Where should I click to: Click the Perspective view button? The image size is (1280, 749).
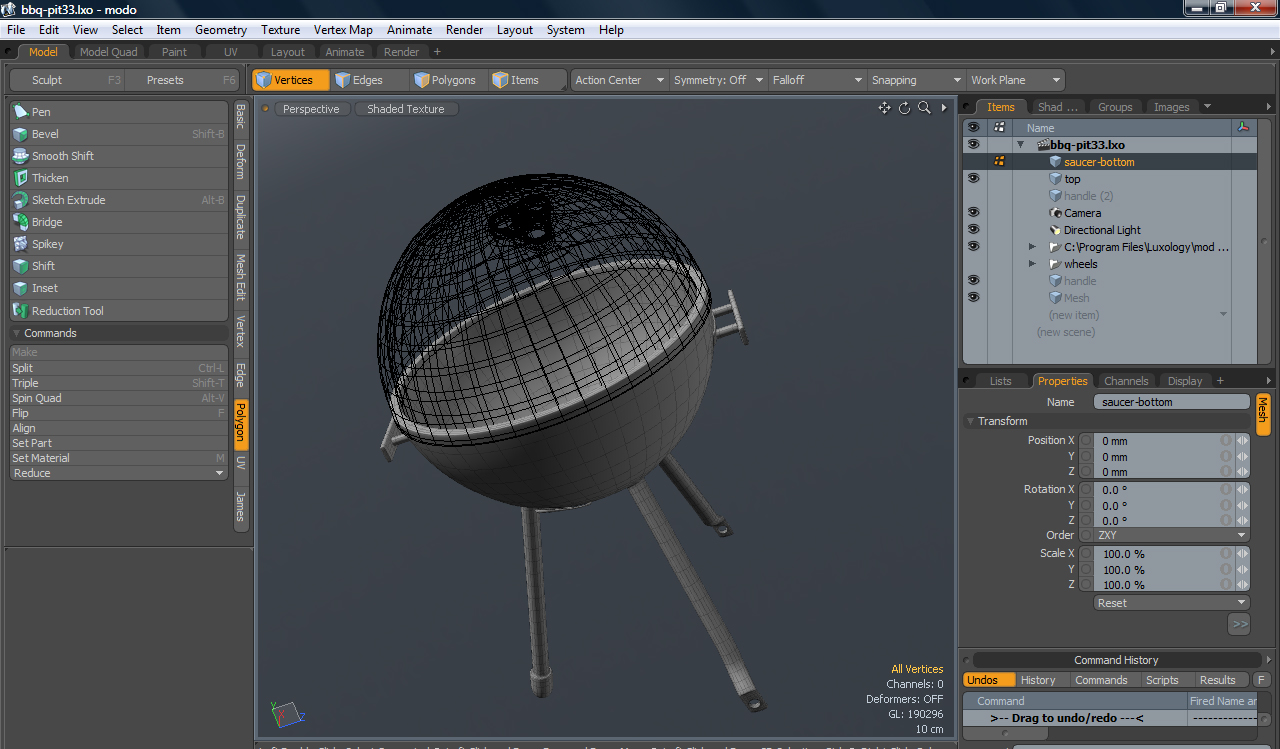pos(311,109)
